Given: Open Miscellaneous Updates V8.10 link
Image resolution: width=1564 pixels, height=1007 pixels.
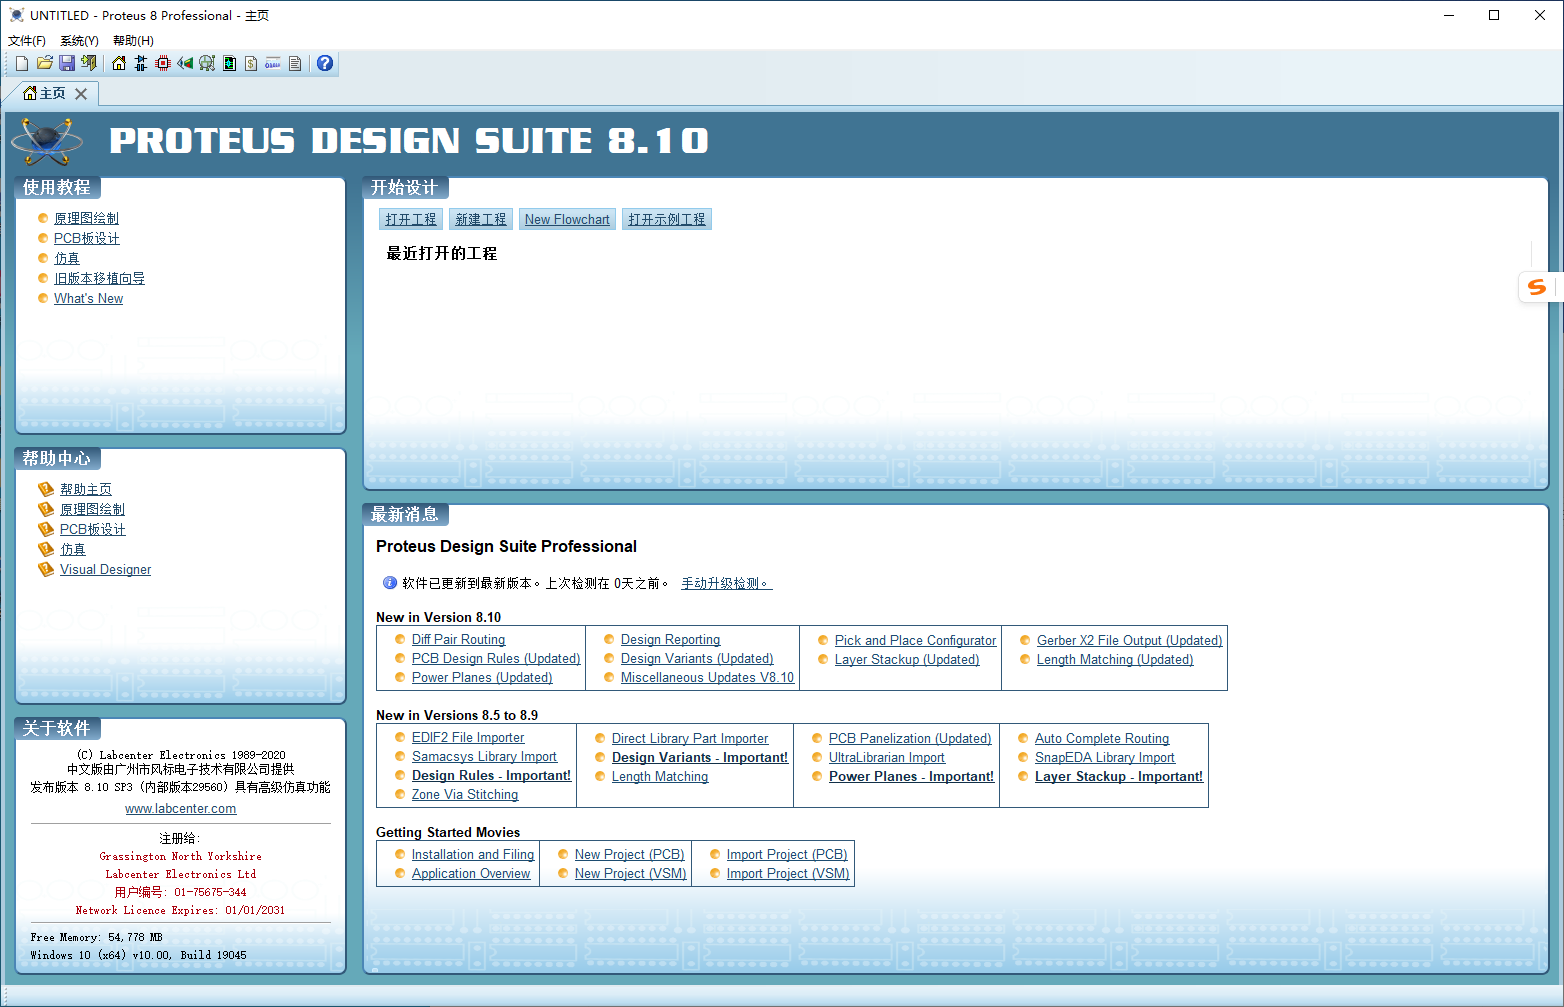Looking at the screenshot, I should [707, 677].
